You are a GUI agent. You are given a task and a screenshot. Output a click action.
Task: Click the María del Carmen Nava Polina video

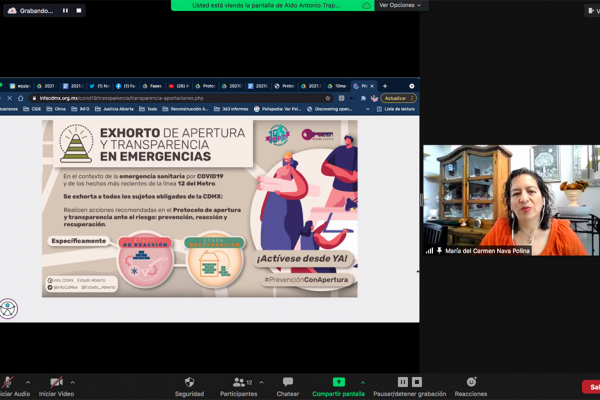511,200
